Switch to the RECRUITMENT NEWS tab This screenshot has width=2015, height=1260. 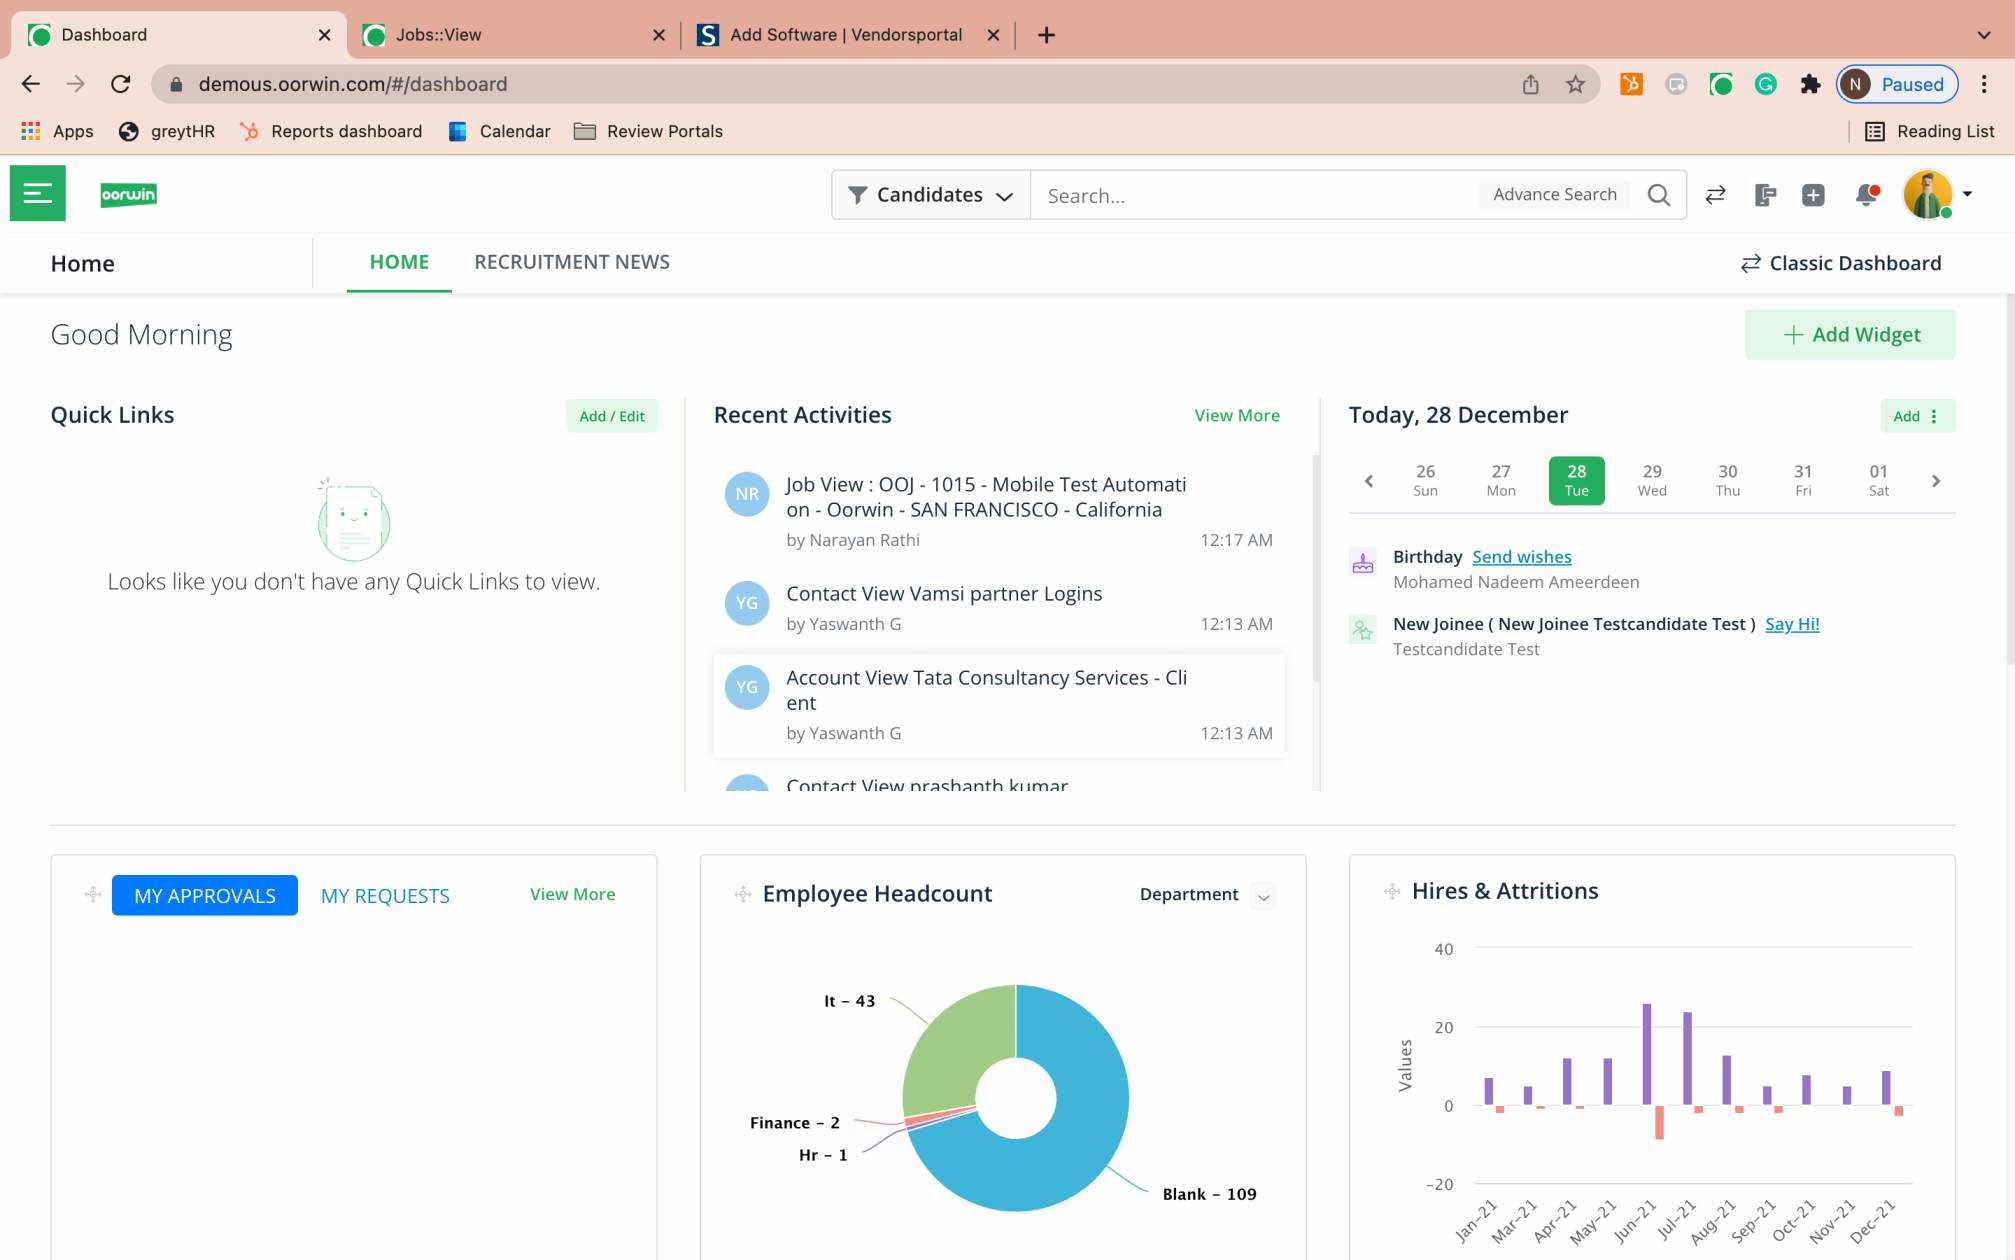pos(572,262)
